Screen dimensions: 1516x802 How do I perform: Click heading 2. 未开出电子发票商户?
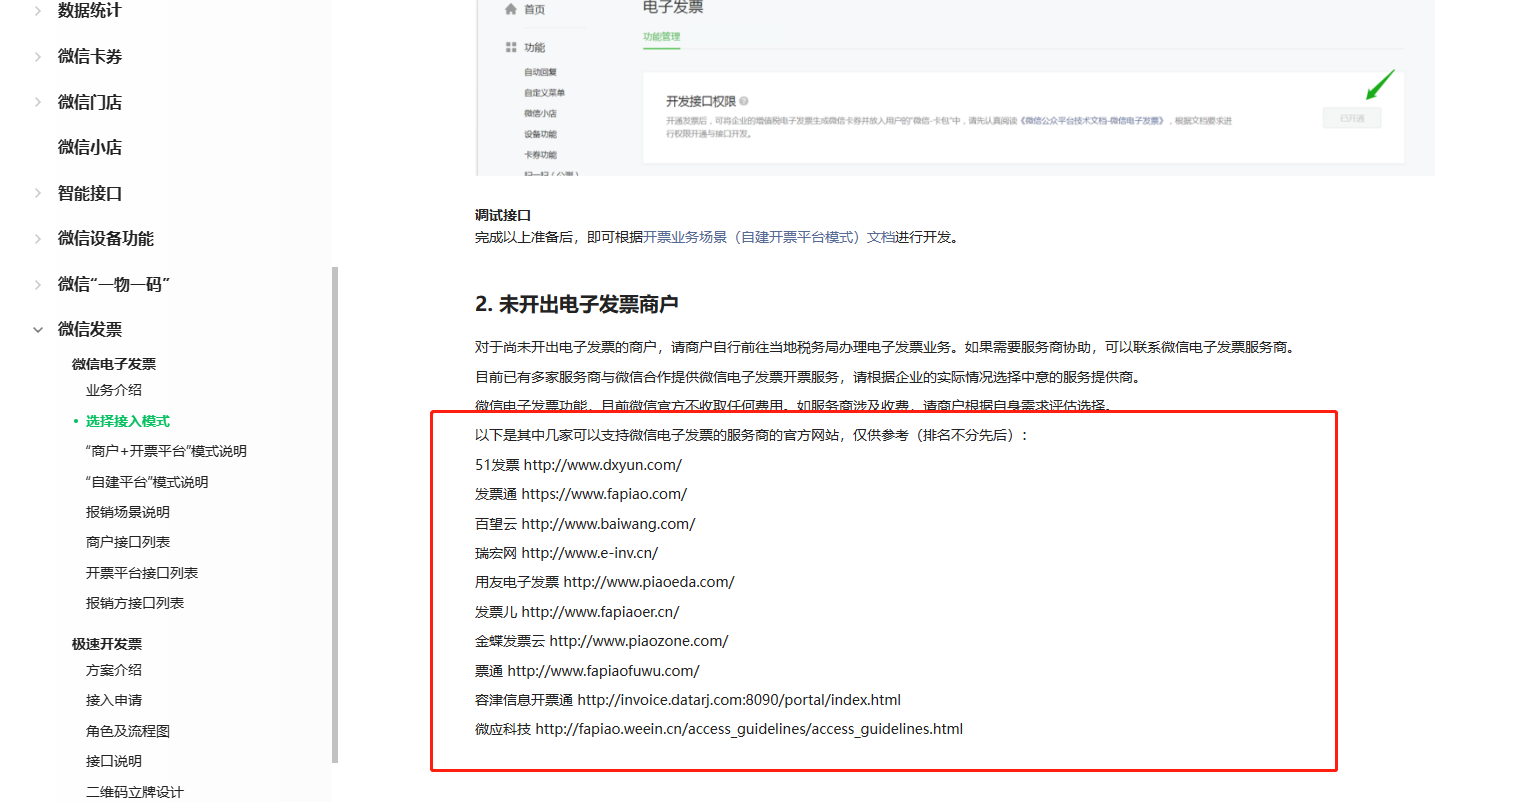(577, 304)
